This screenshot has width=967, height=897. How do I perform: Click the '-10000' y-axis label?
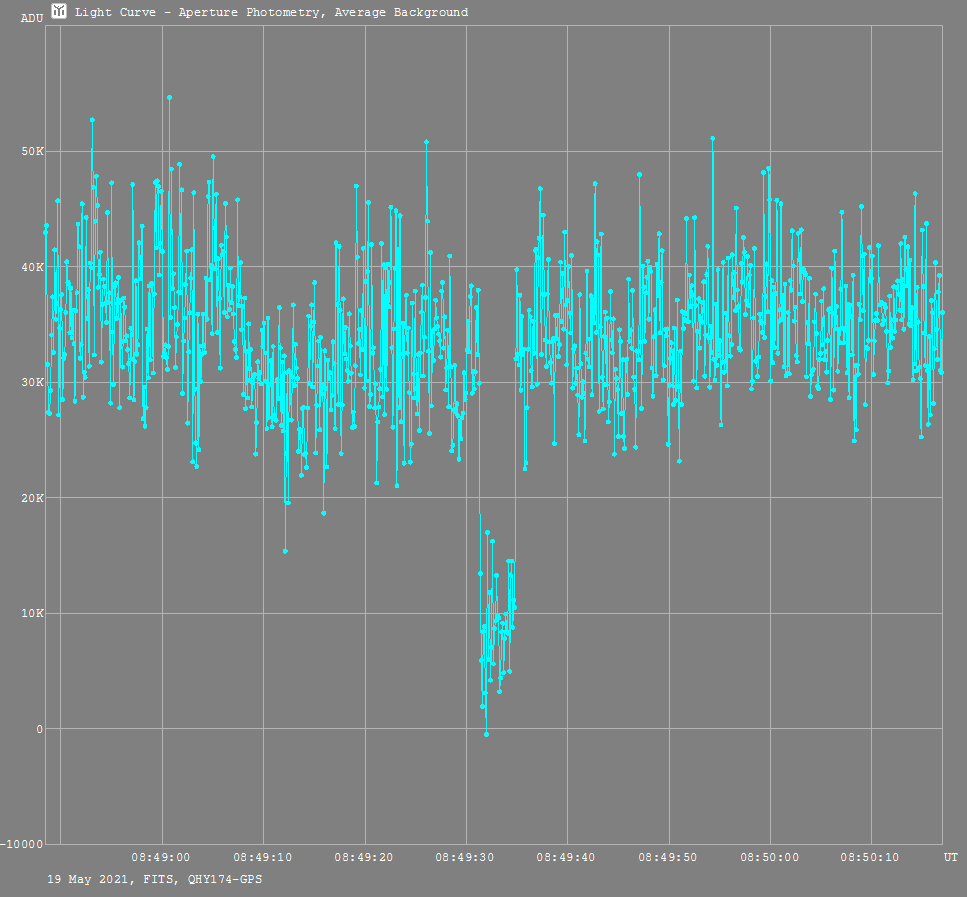click(22, 845)
